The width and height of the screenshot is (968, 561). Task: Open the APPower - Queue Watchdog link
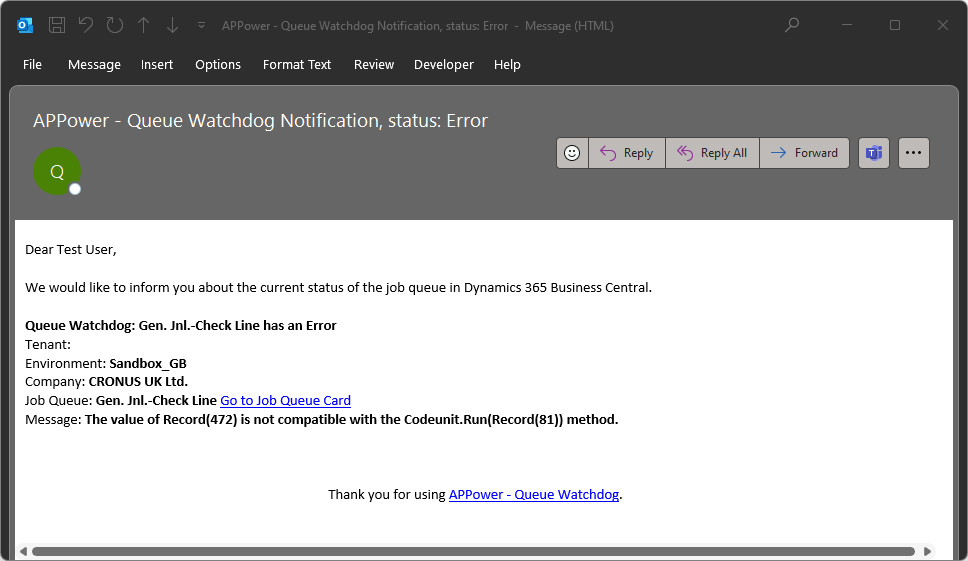tap(533, 494)
